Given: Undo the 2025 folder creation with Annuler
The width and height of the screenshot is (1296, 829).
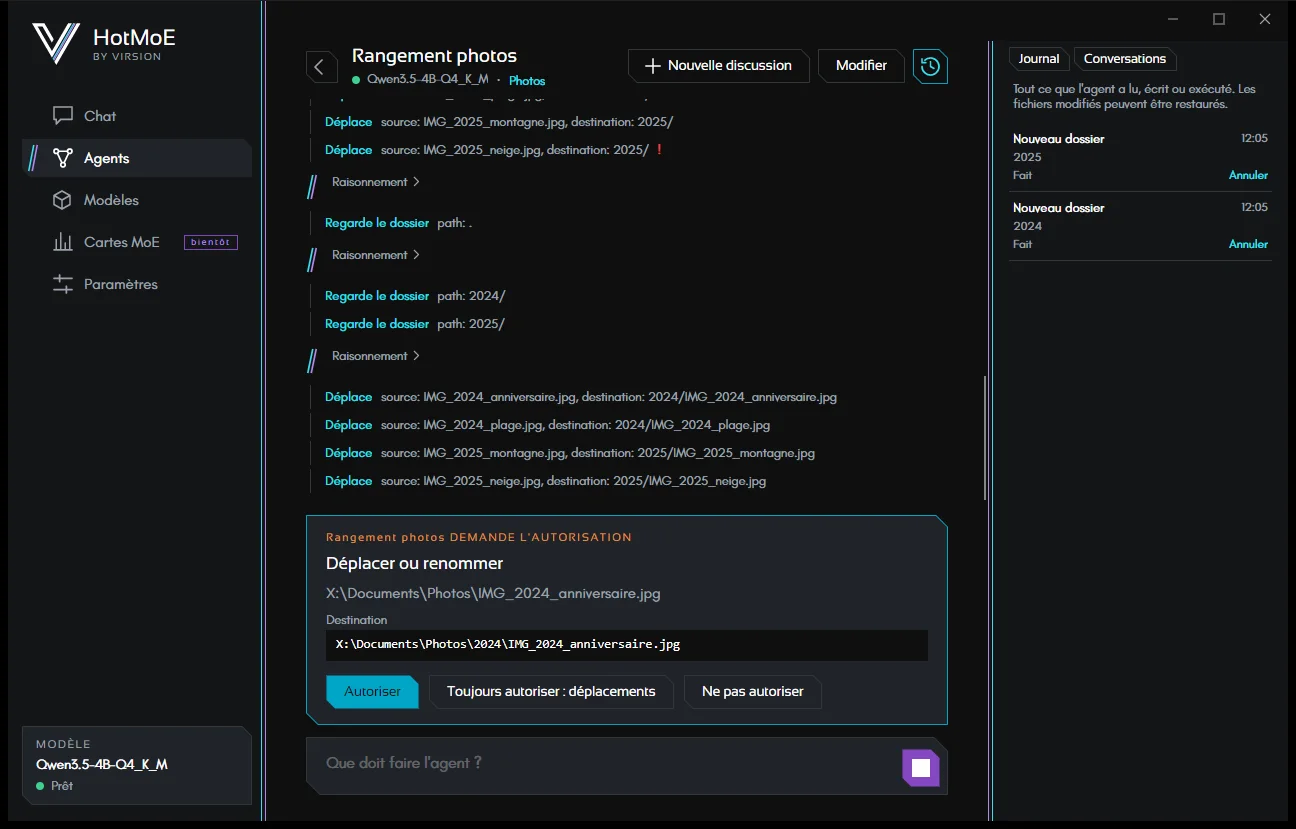Looking at the screenshot, I should click(x=1248, y=175).
